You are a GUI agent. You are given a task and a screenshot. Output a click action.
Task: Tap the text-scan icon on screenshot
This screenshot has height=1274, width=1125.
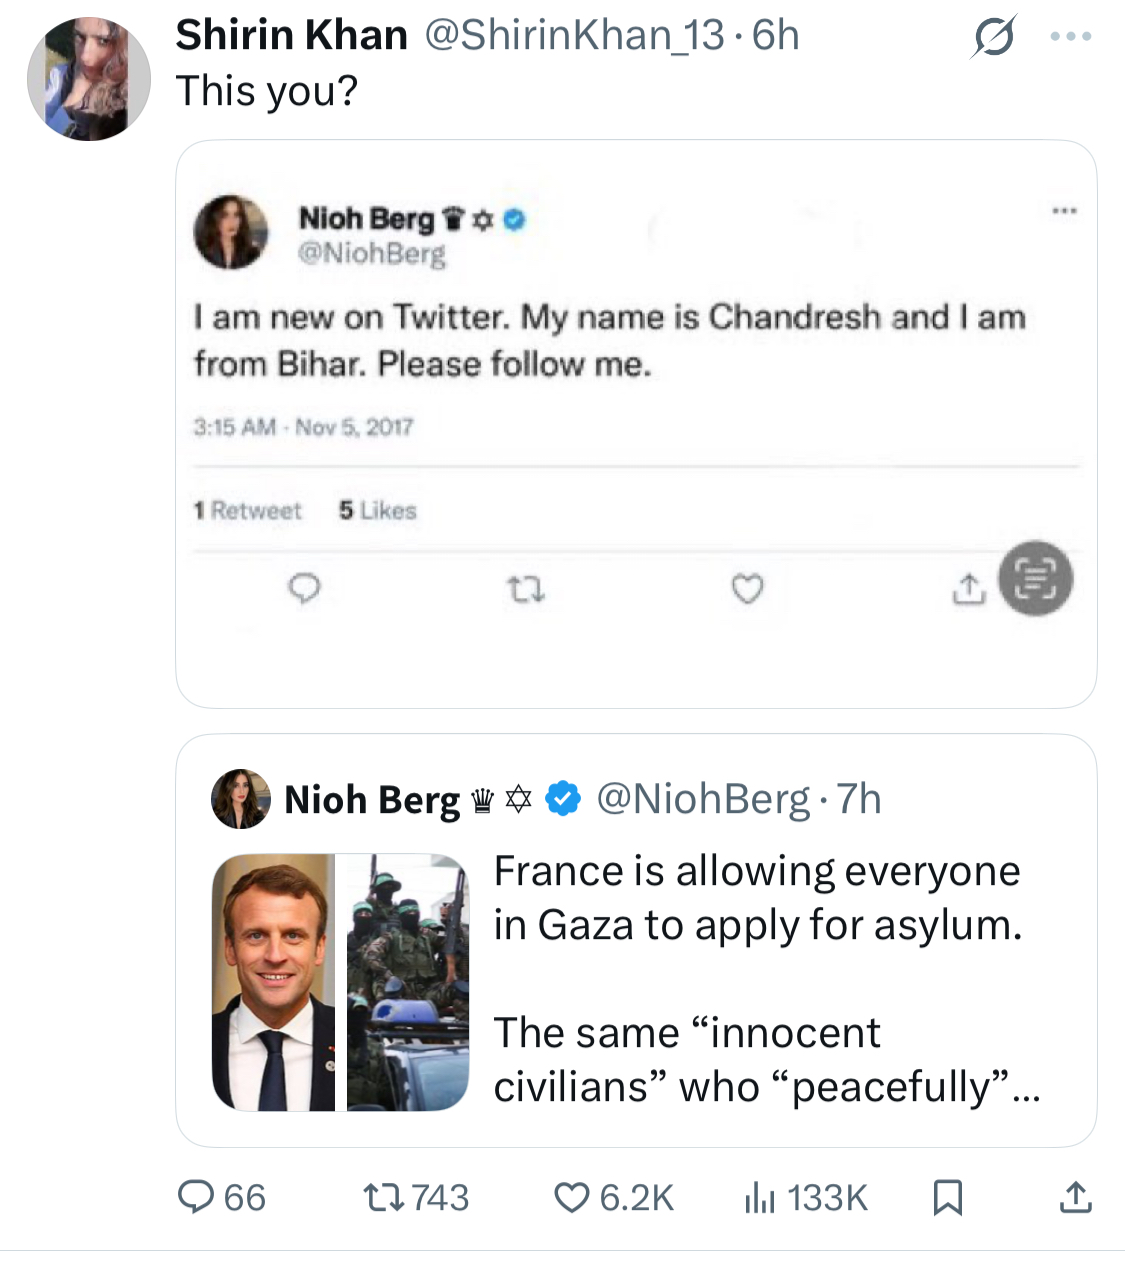click(1035, 579)
